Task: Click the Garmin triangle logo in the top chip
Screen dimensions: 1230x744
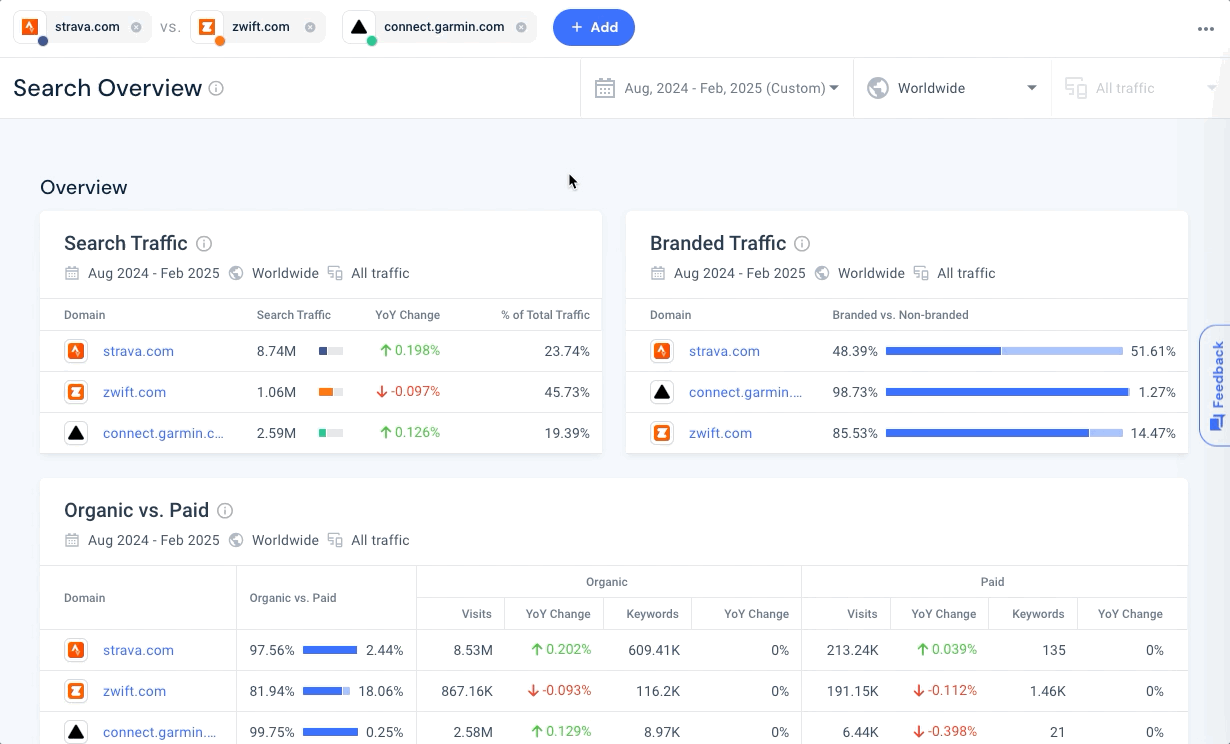Action: pos(359,27)
